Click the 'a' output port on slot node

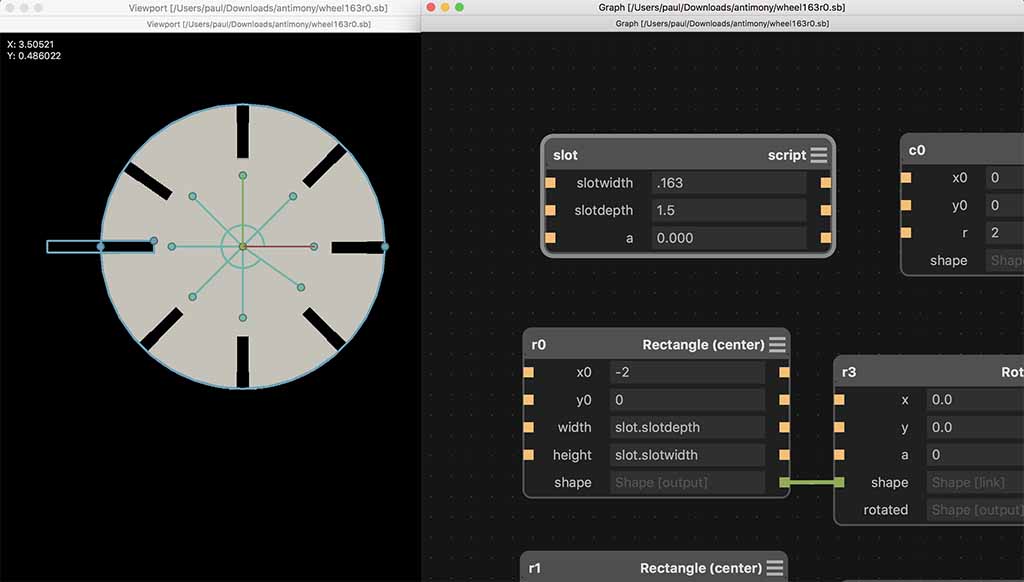[825, 238]
